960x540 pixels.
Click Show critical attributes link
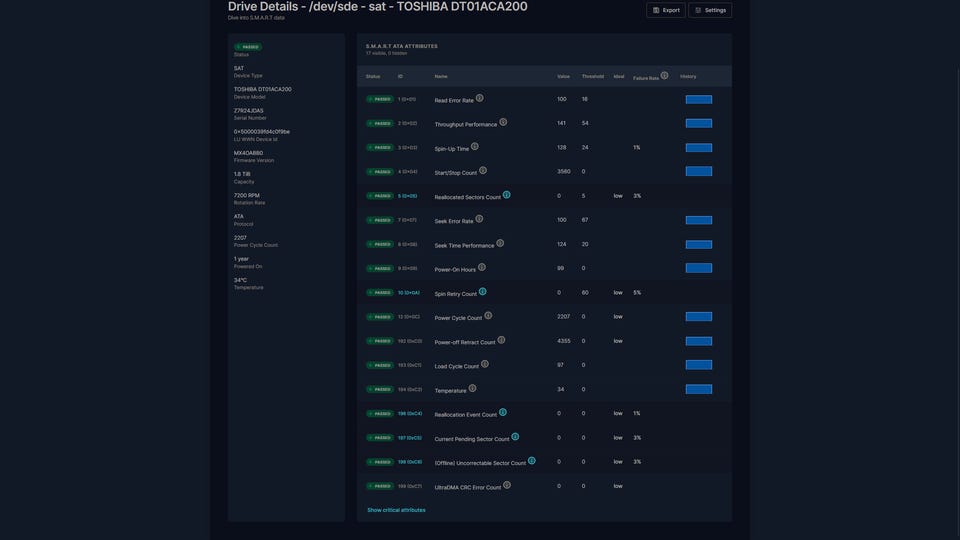(x=396, y=510)
